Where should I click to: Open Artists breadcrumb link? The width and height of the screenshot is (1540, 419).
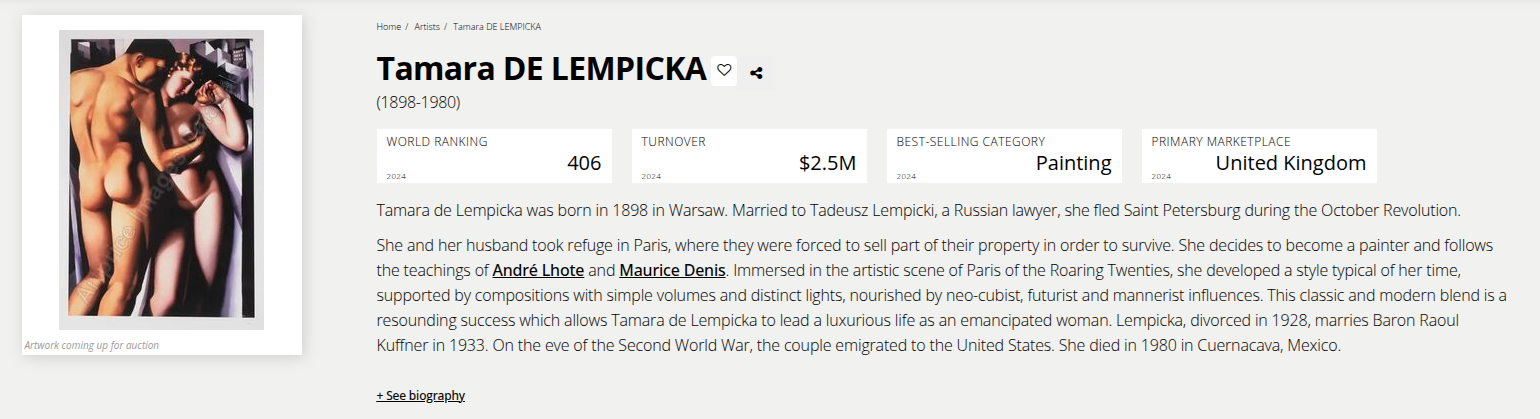tap(427, 26)
